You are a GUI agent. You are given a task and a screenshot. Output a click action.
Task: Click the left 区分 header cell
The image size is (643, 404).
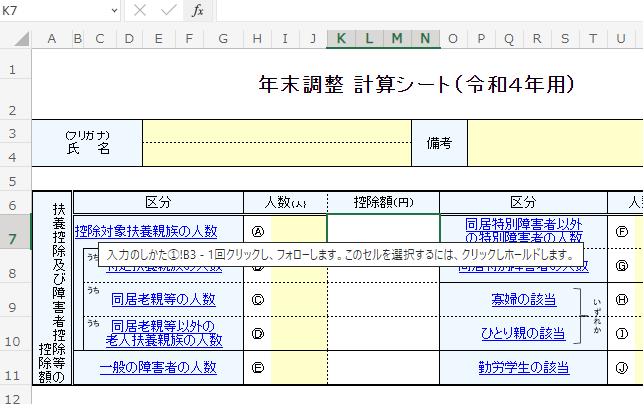click(x=158, y=202)
